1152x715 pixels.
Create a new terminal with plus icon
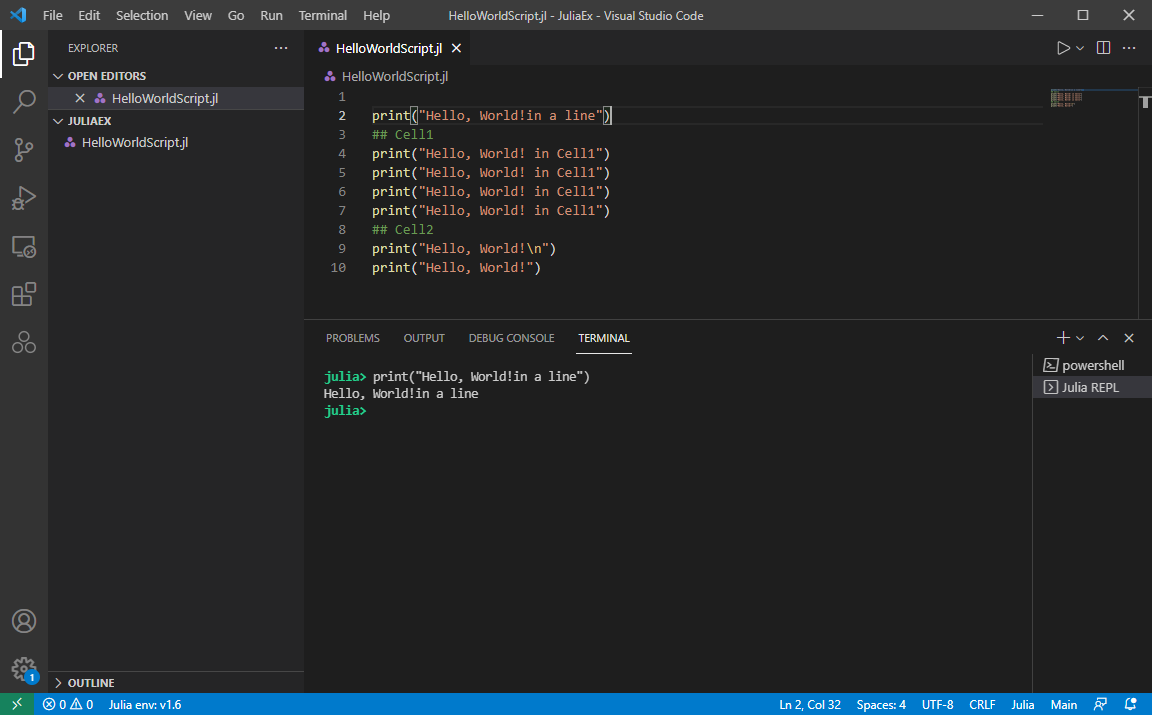[1062, 338]
